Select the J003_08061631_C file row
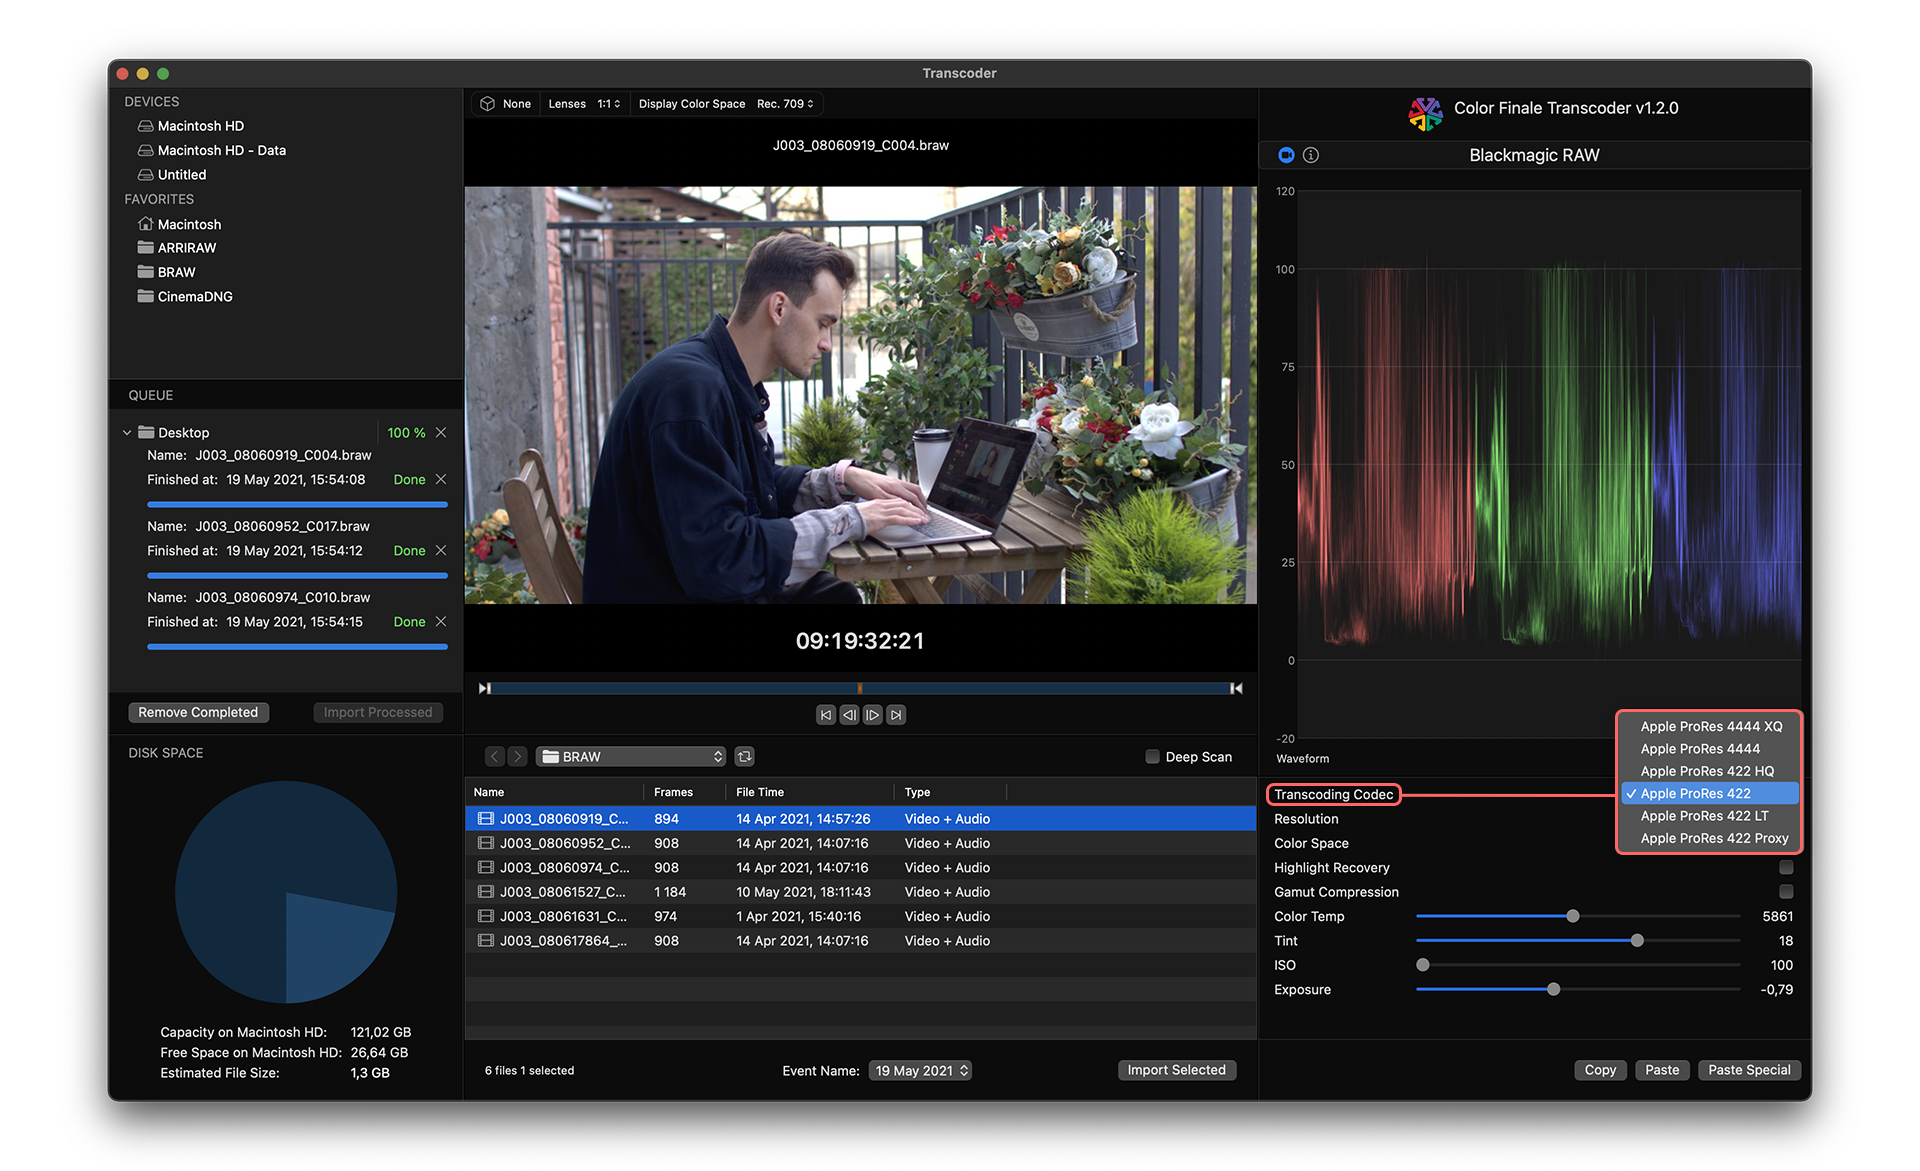 (x=860, y=916)
